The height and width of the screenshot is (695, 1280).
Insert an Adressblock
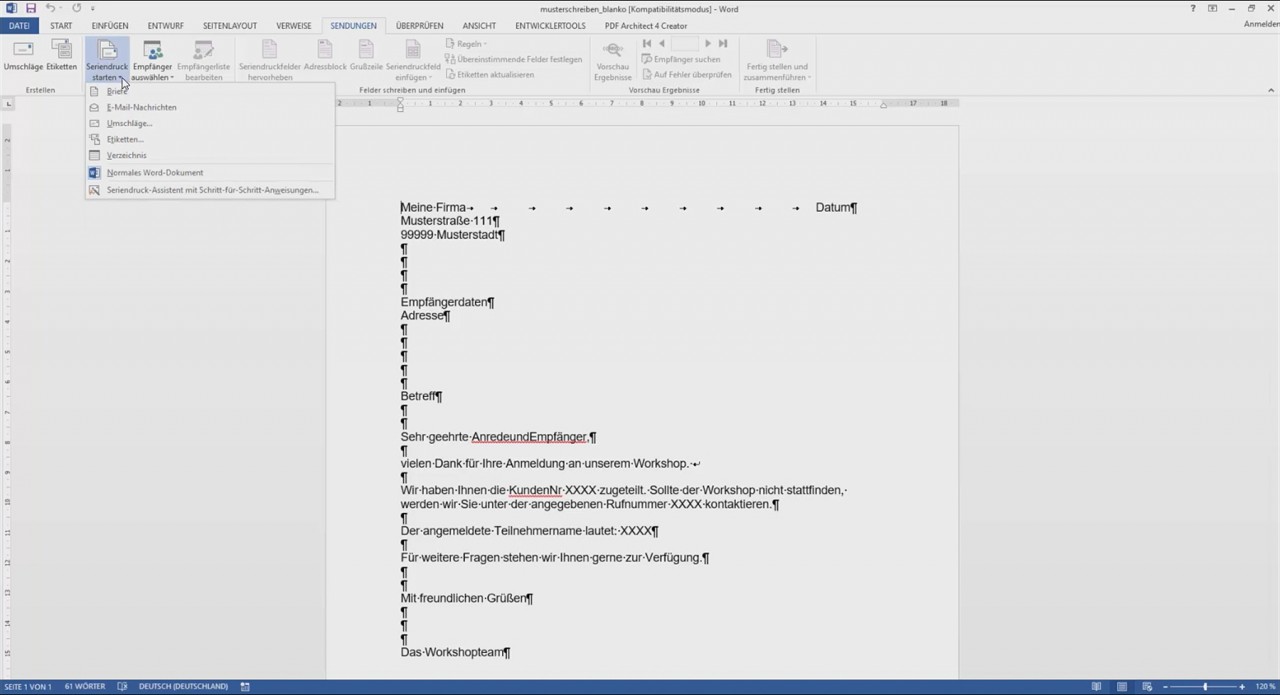click(324, 55)
